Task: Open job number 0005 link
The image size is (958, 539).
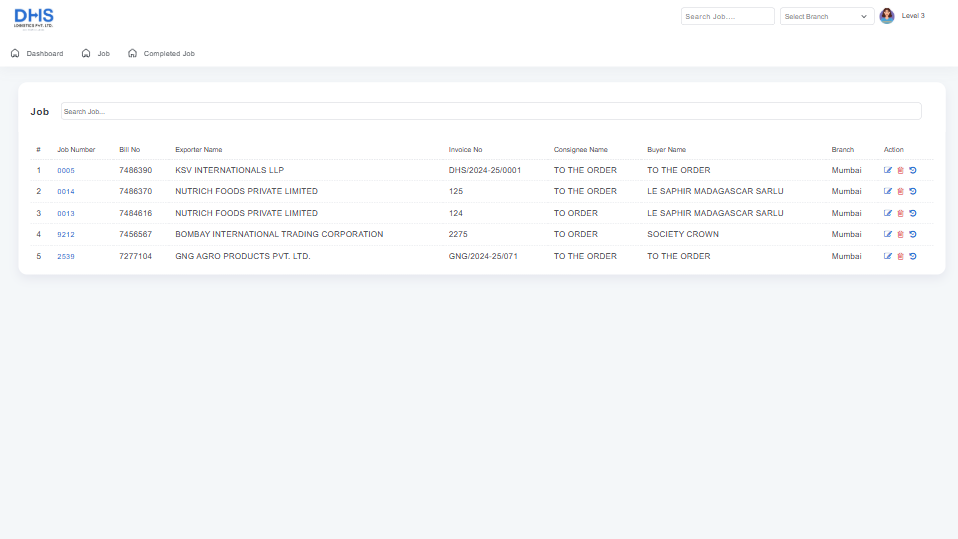Action: click(66, 171)
